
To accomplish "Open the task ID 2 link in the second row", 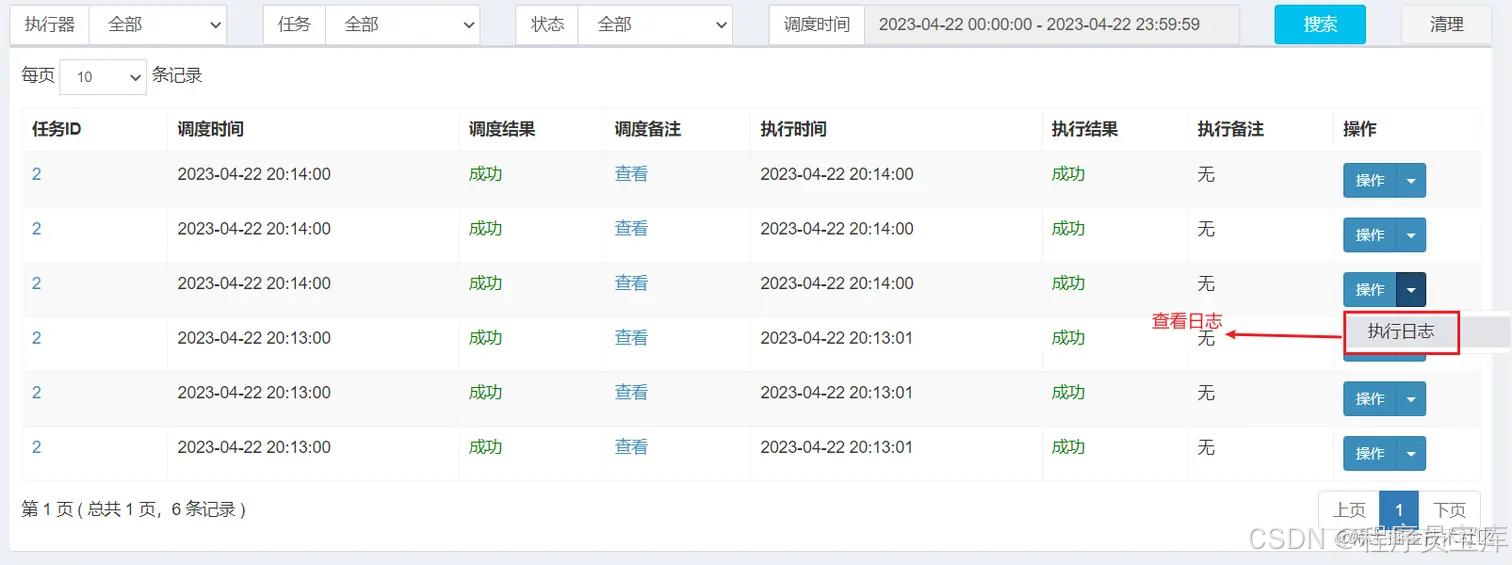I will tap(37, 228).
